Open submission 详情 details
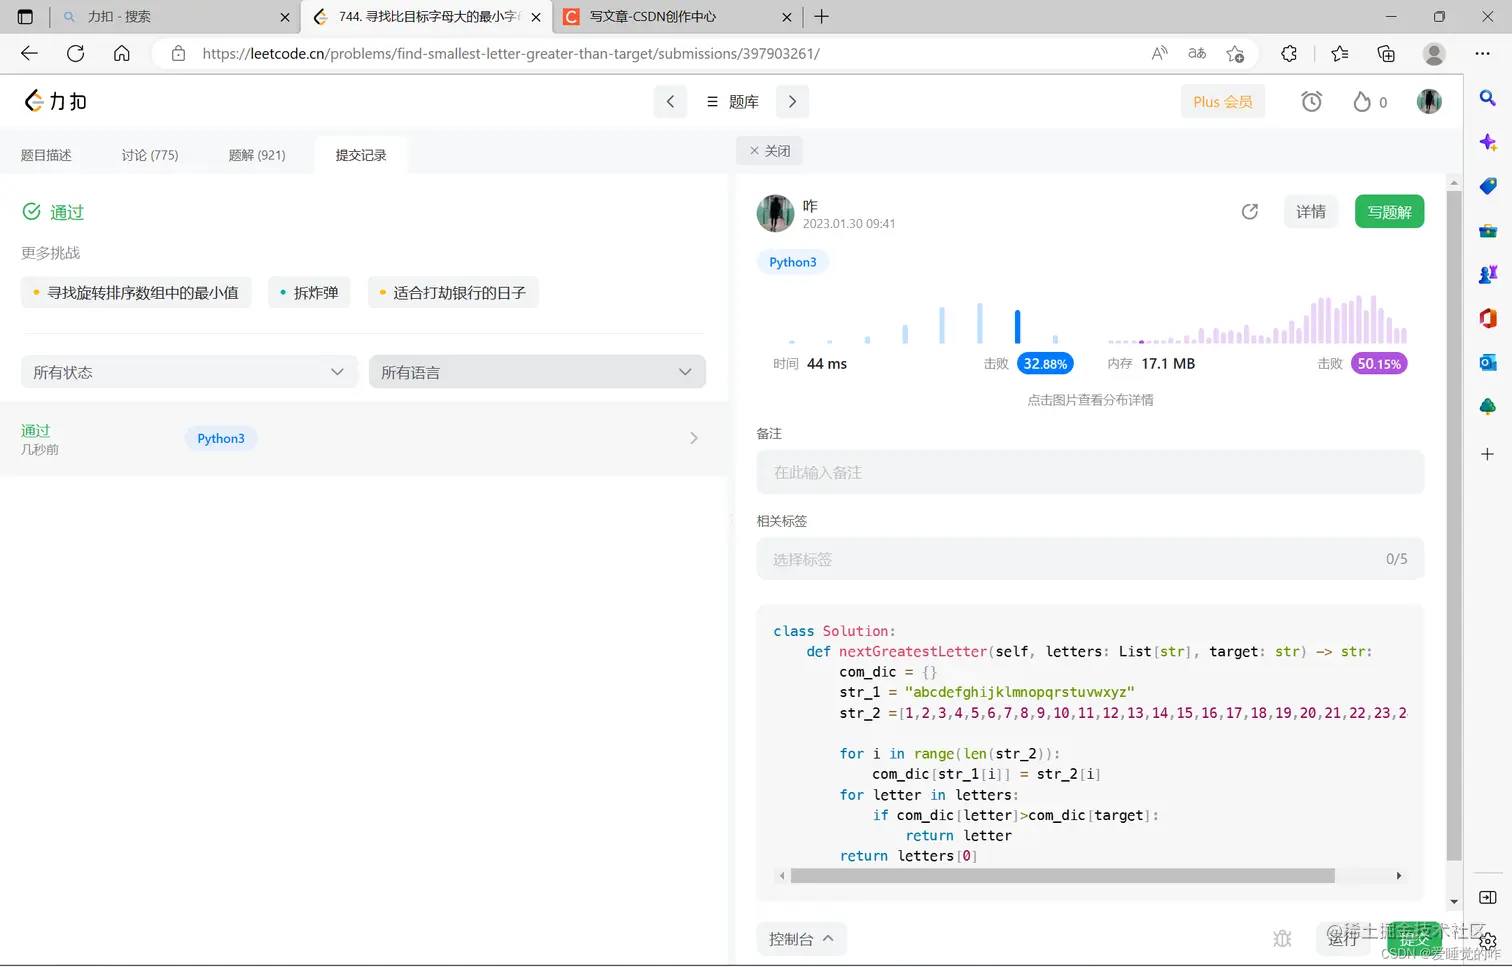This screenshot has height=967, width=1512. (x=1311, y=212)
